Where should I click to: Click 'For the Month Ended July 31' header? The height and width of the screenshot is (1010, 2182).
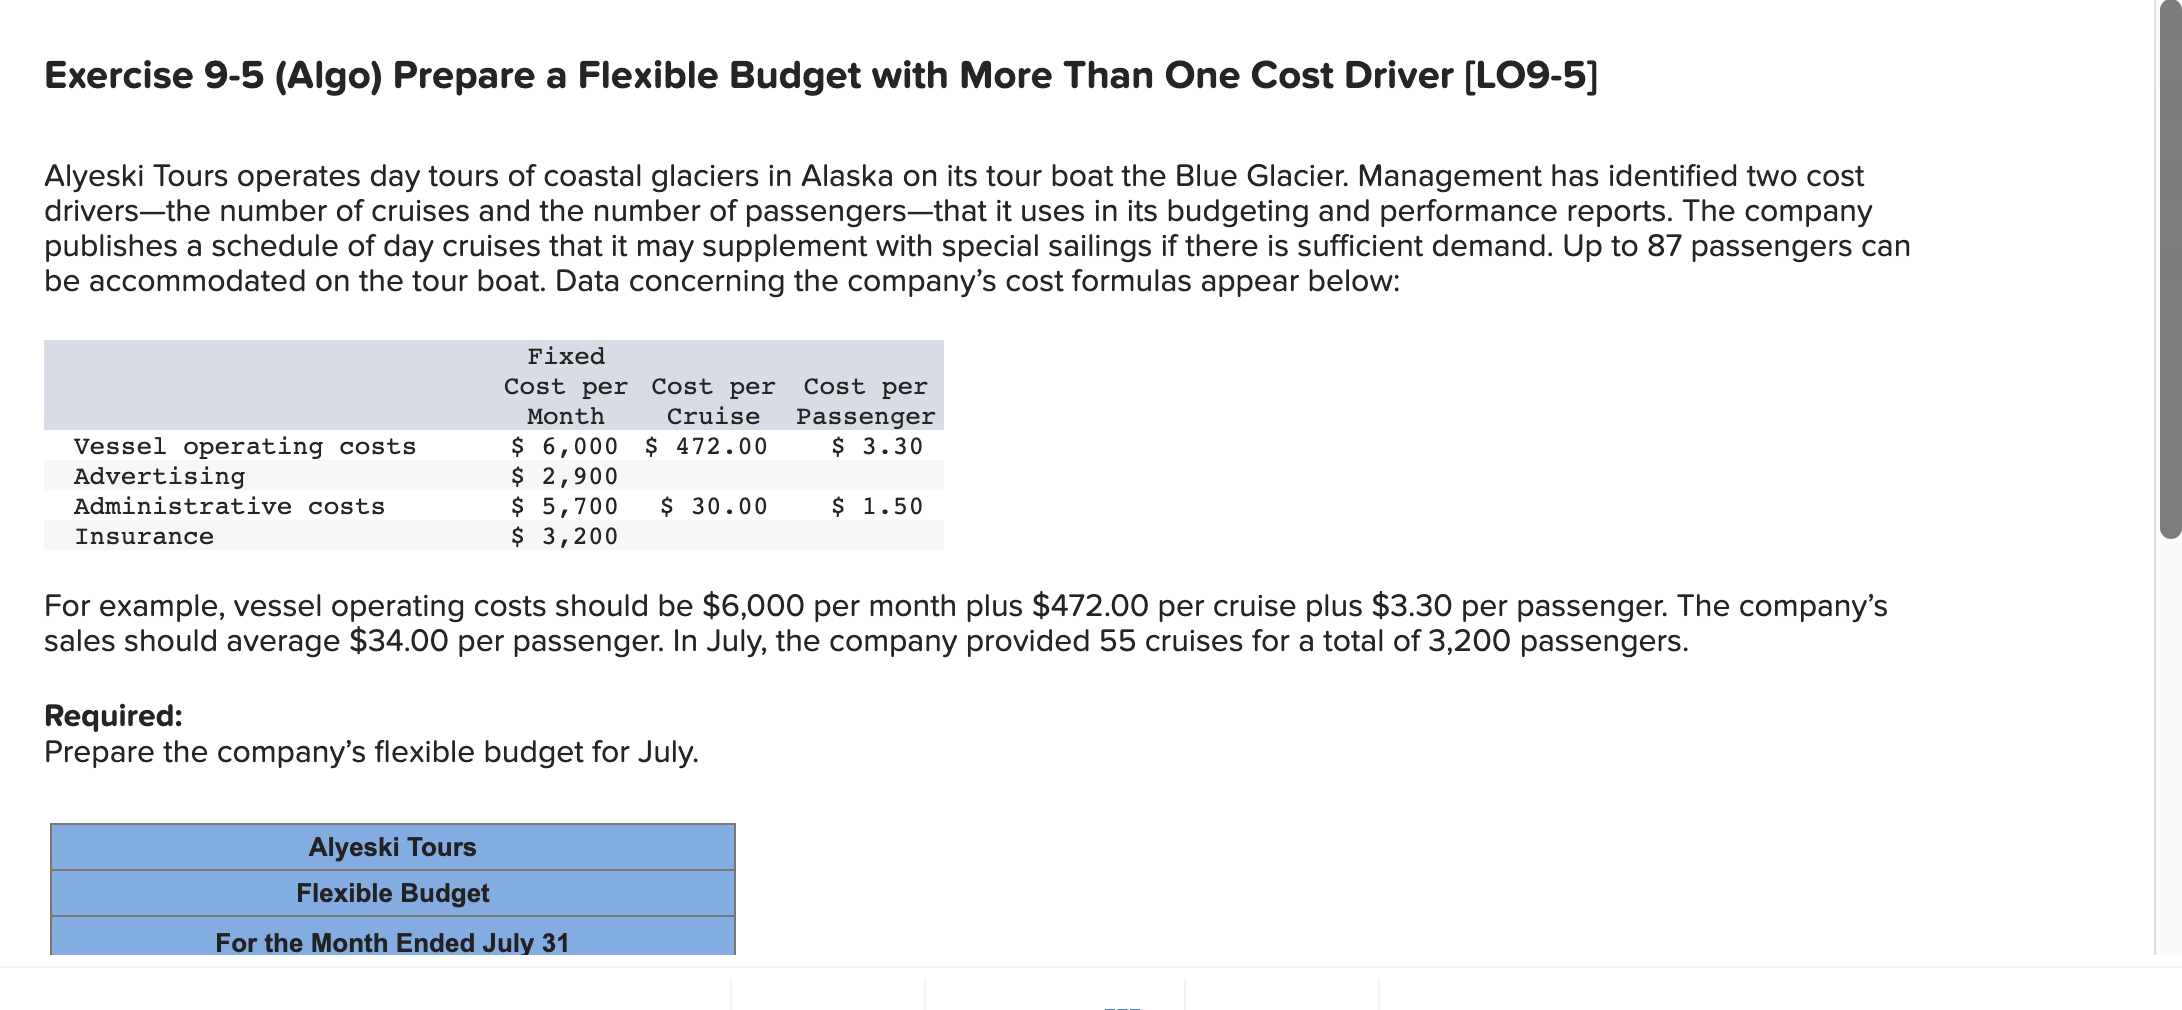click(392, 941)
